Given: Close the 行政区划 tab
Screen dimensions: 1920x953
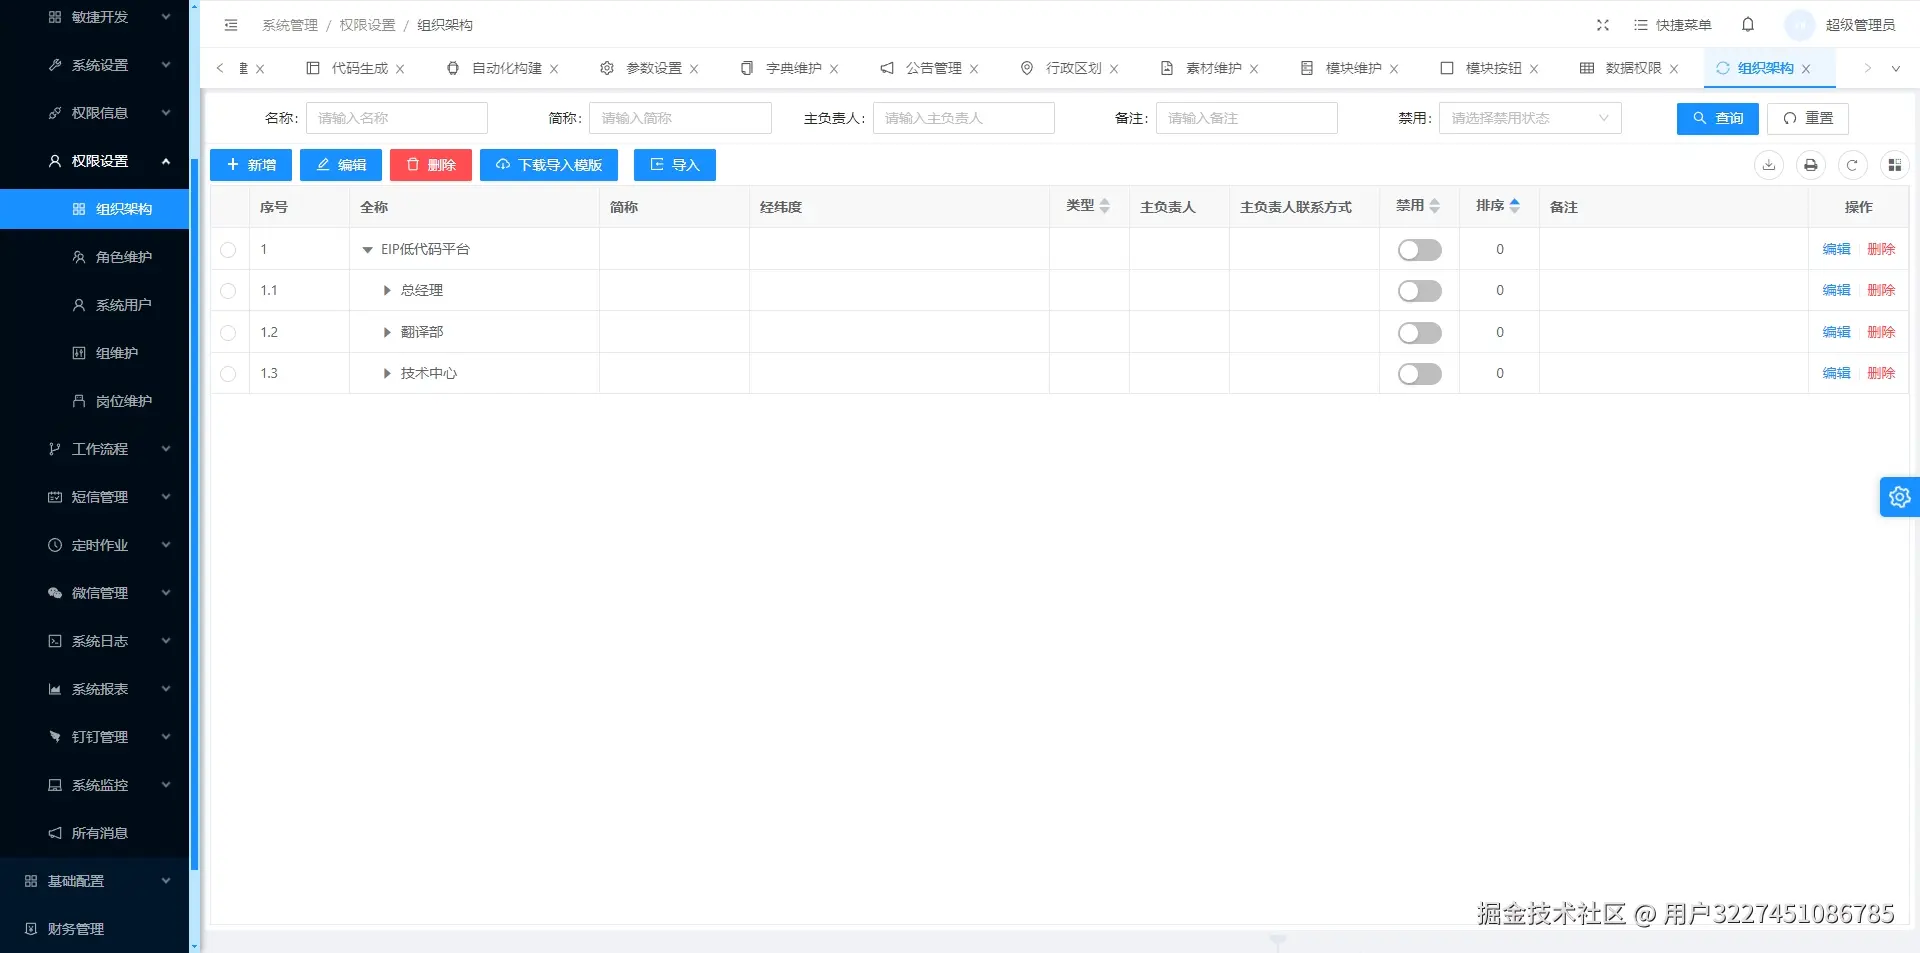Looking at the screenshot, I should pos(1114,69).
